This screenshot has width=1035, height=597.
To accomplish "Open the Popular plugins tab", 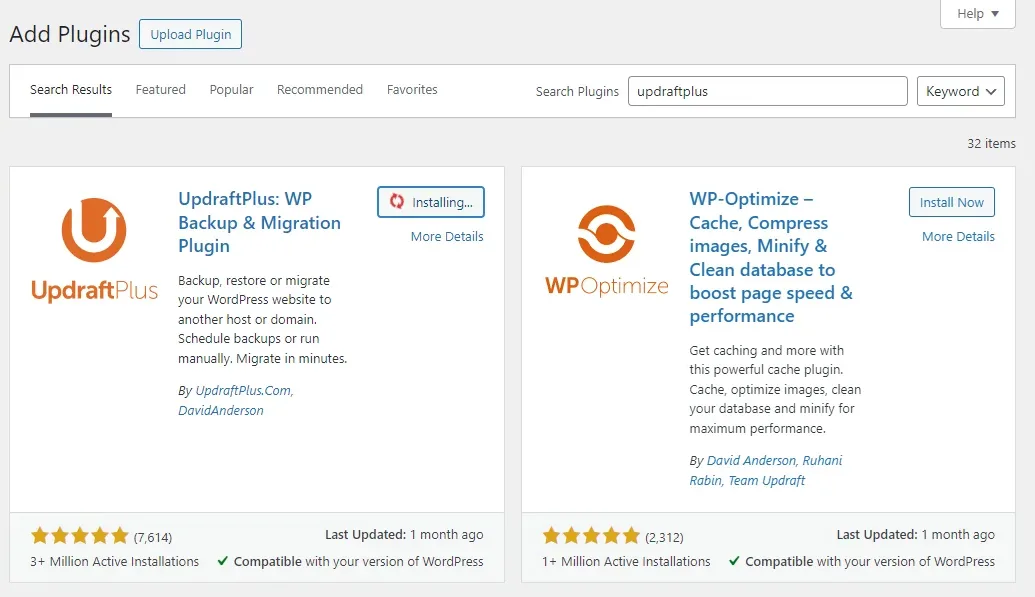I will tap(231, 90).
